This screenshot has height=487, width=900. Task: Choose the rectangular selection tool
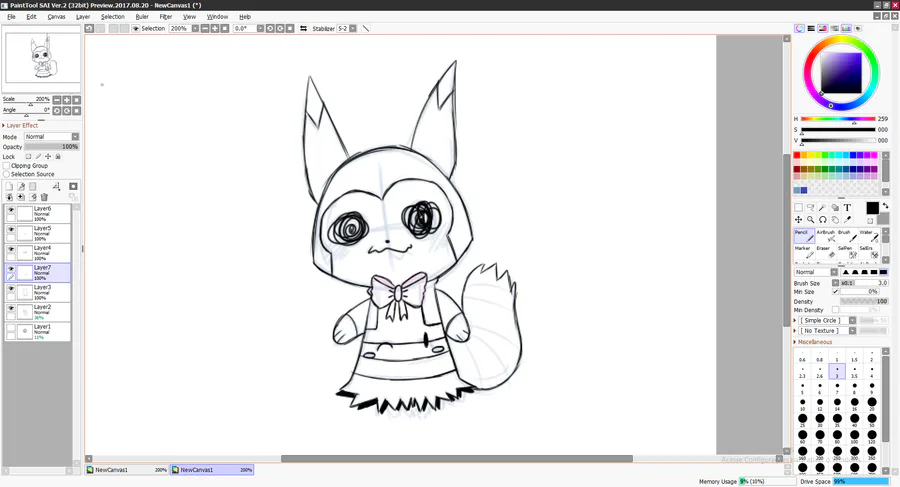[x=798, y=207]
